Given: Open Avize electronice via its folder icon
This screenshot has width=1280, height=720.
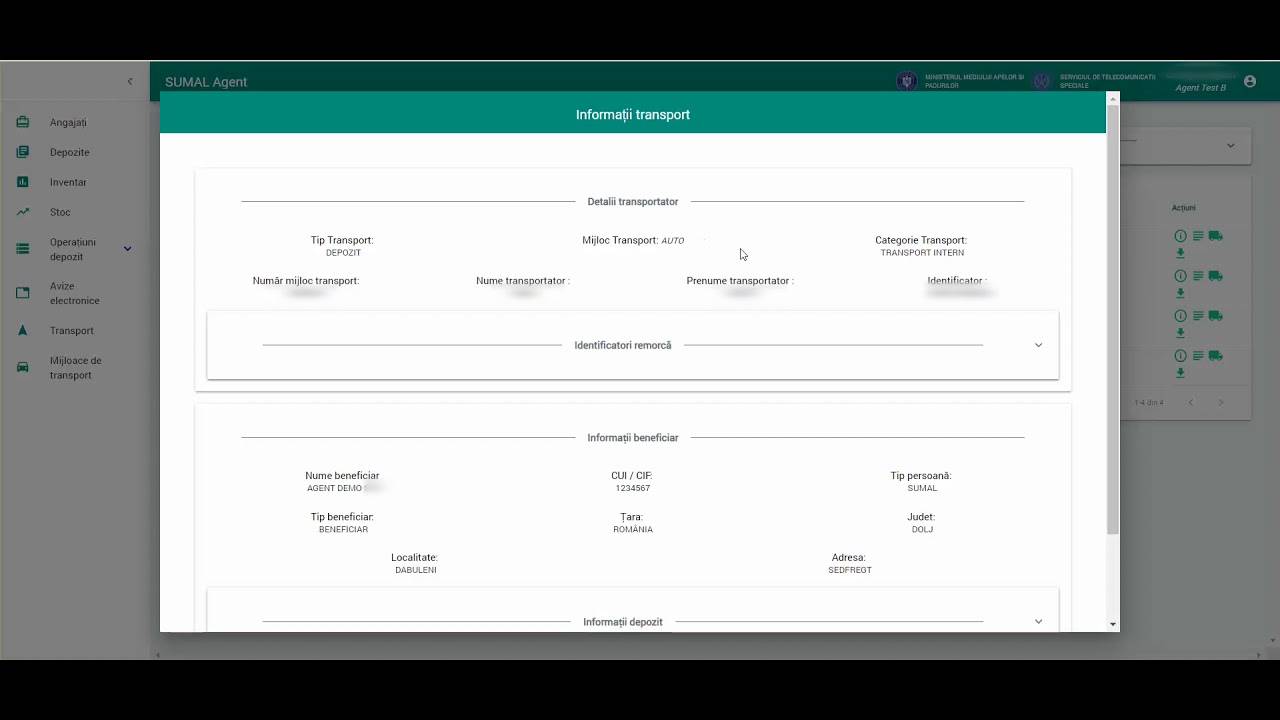Looking at the screenshot, I should (22, 292).
